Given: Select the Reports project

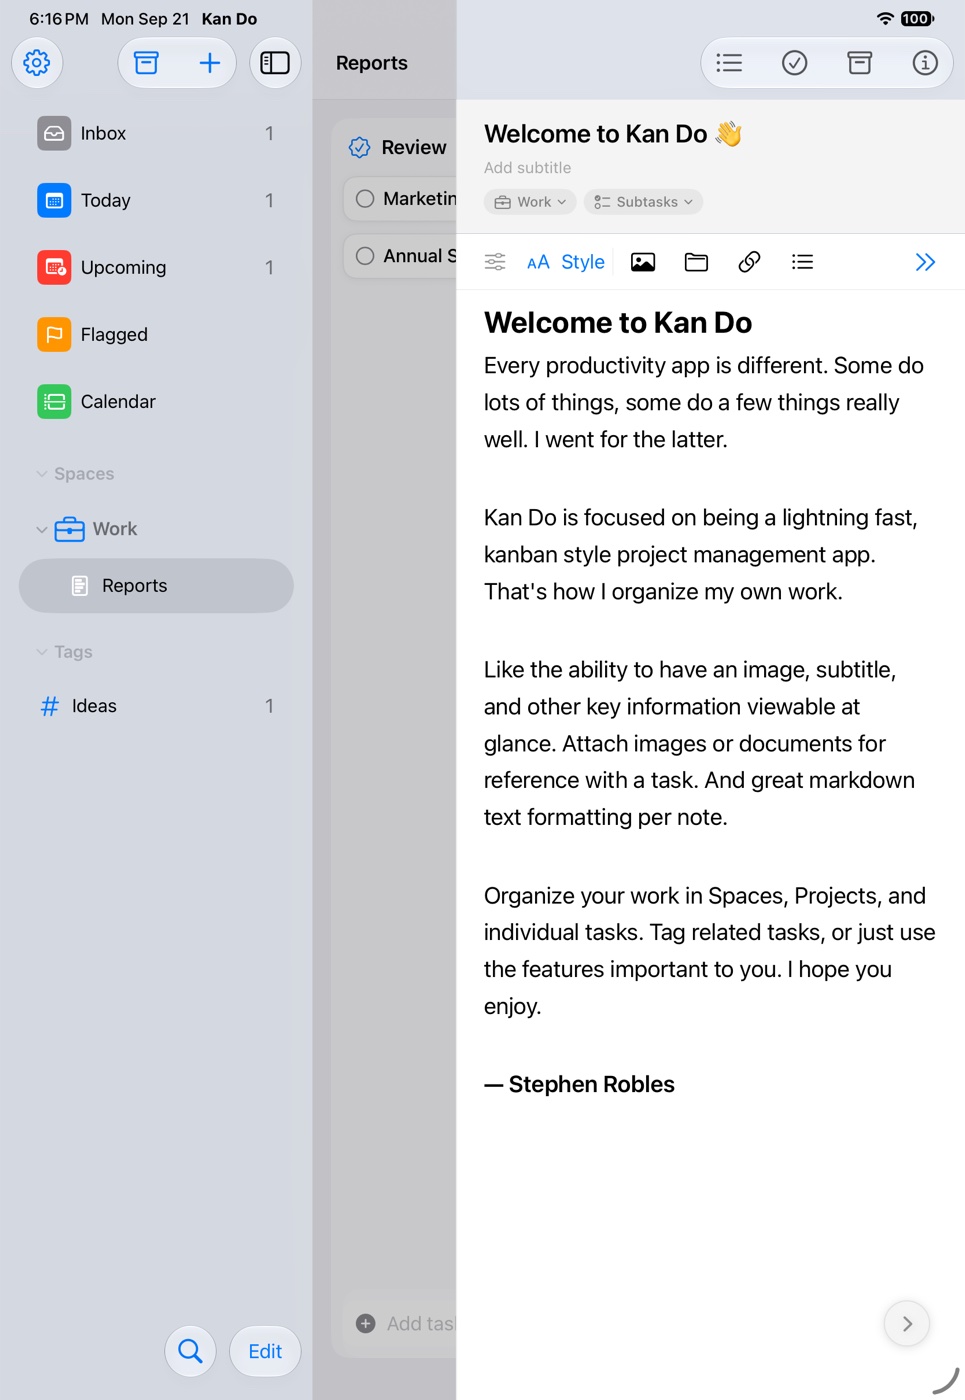Looking at the screenshot, I should point(156,586).
